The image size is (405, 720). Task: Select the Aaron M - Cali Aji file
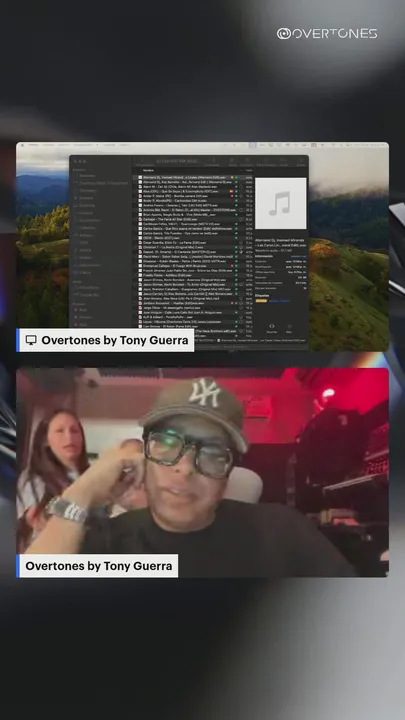pos(195,187)
